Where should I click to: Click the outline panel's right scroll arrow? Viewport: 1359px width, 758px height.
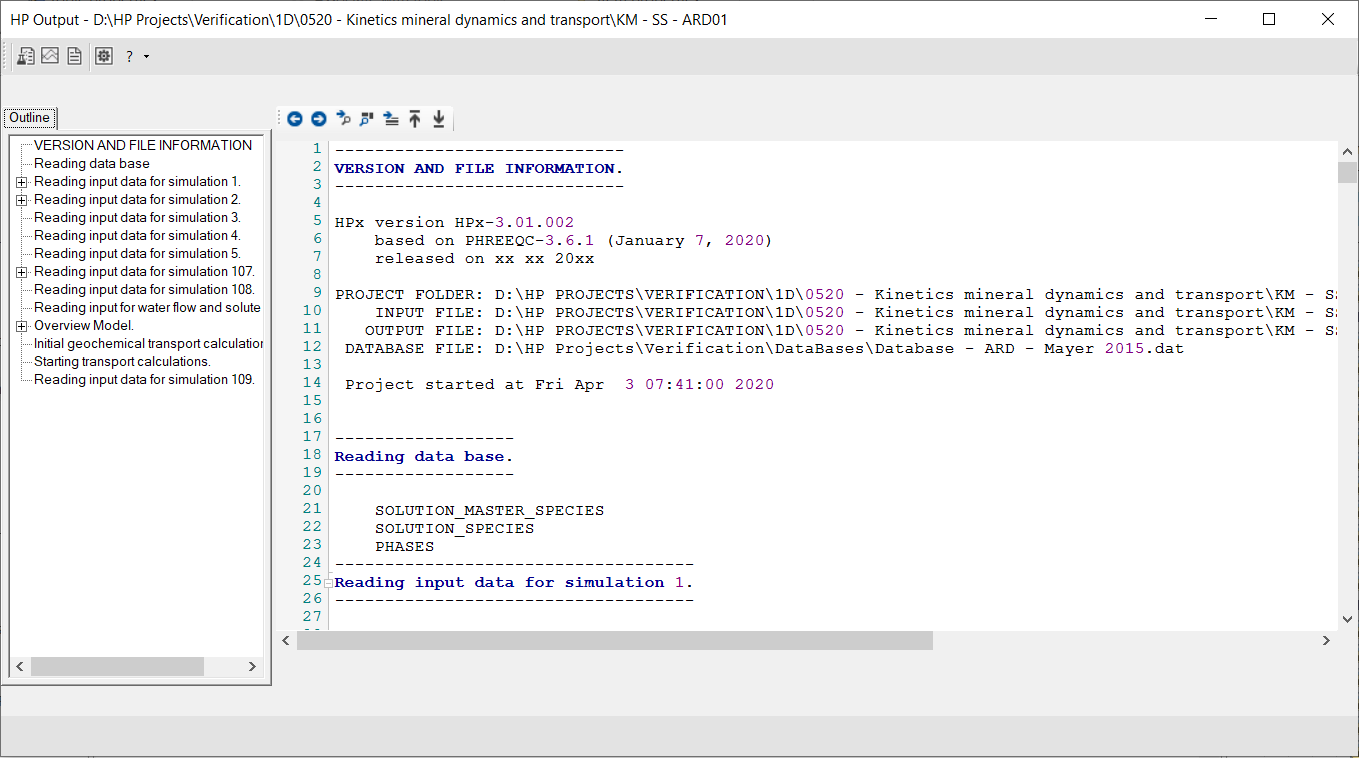click(252, 667)
